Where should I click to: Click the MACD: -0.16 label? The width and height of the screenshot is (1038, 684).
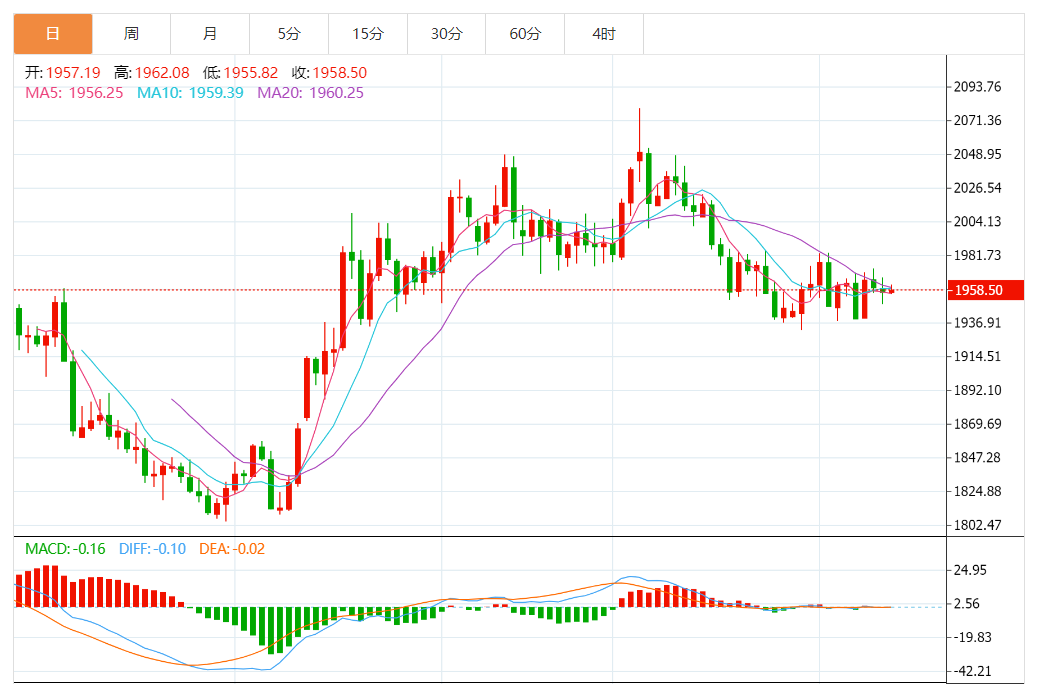click(x=65, y=549)
